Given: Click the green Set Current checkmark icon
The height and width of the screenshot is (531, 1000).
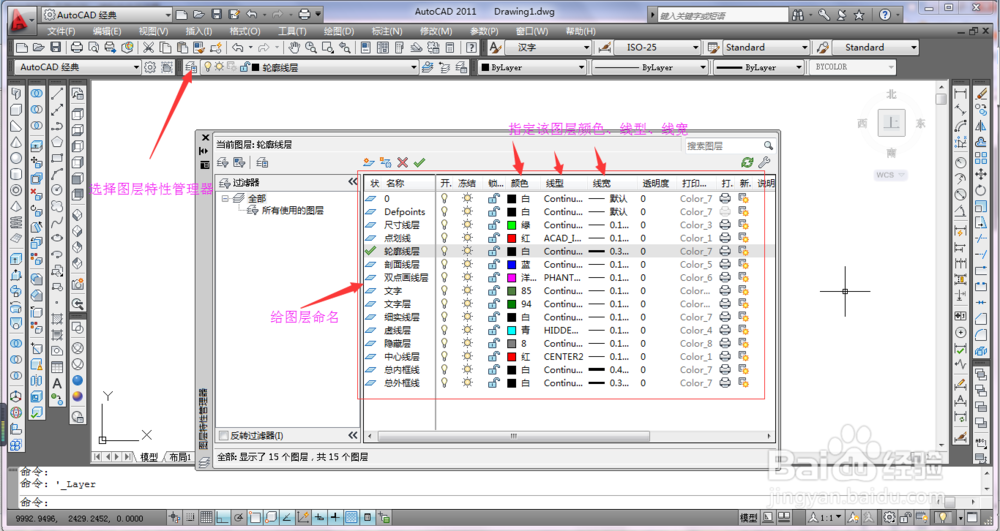Looking at the screenshot, I should pyautogui.click(x=419, y=163).
